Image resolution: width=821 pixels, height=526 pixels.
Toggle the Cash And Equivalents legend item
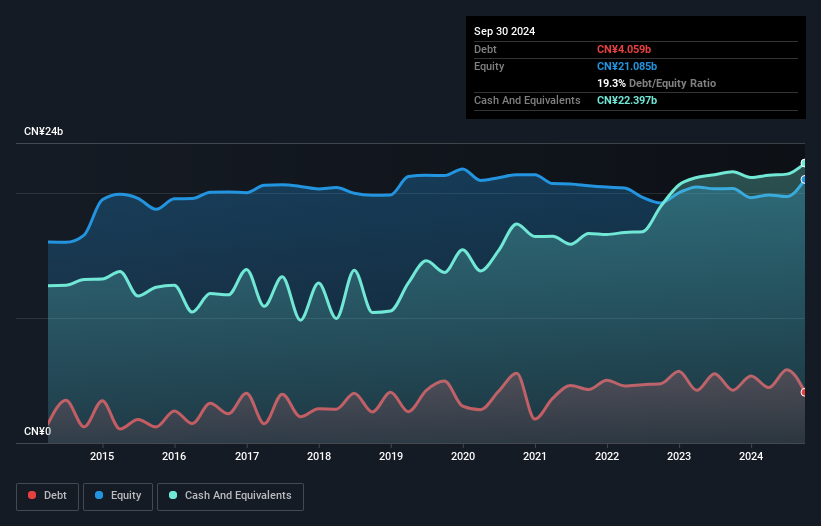[230, 496]
